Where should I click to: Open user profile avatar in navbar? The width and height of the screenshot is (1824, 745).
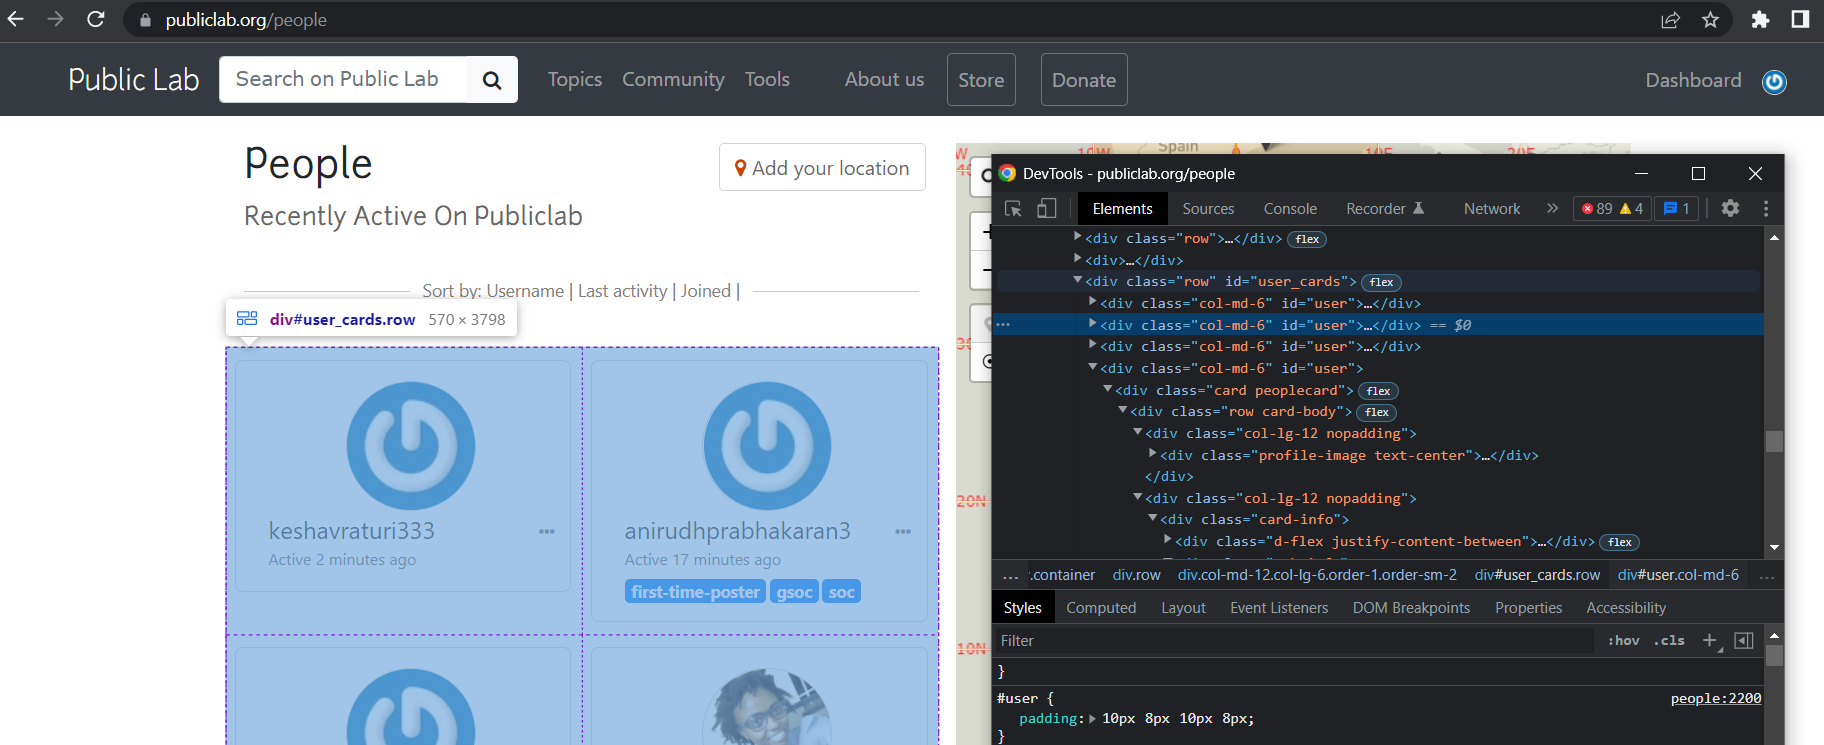(x=1774, y=82)
